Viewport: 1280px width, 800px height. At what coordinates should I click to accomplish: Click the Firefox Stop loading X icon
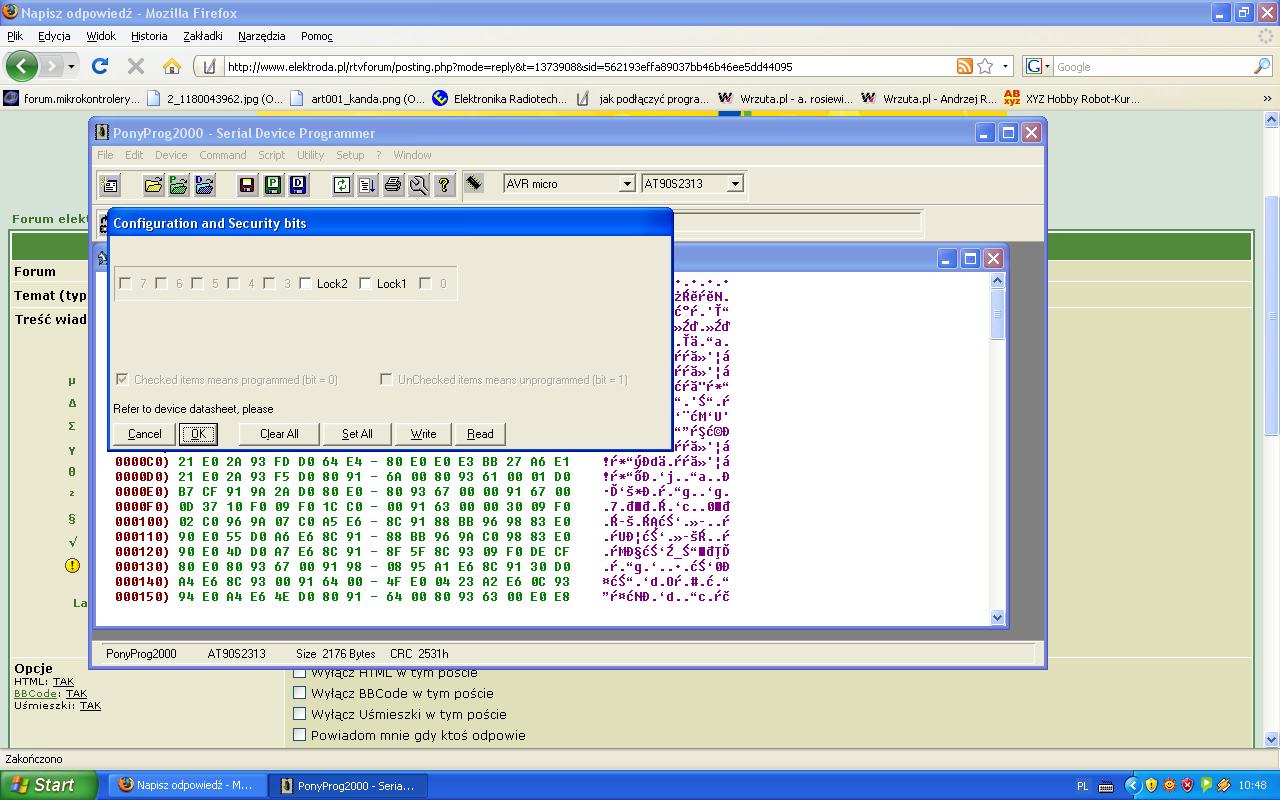[136, 66]
